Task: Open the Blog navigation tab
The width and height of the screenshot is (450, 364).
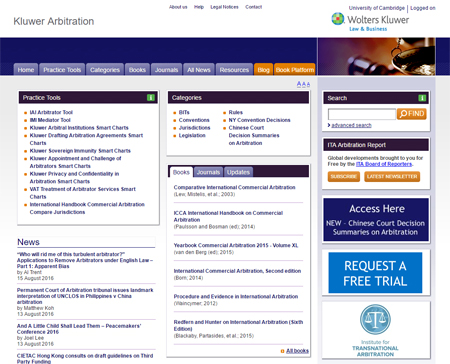Action: (263, 69)
